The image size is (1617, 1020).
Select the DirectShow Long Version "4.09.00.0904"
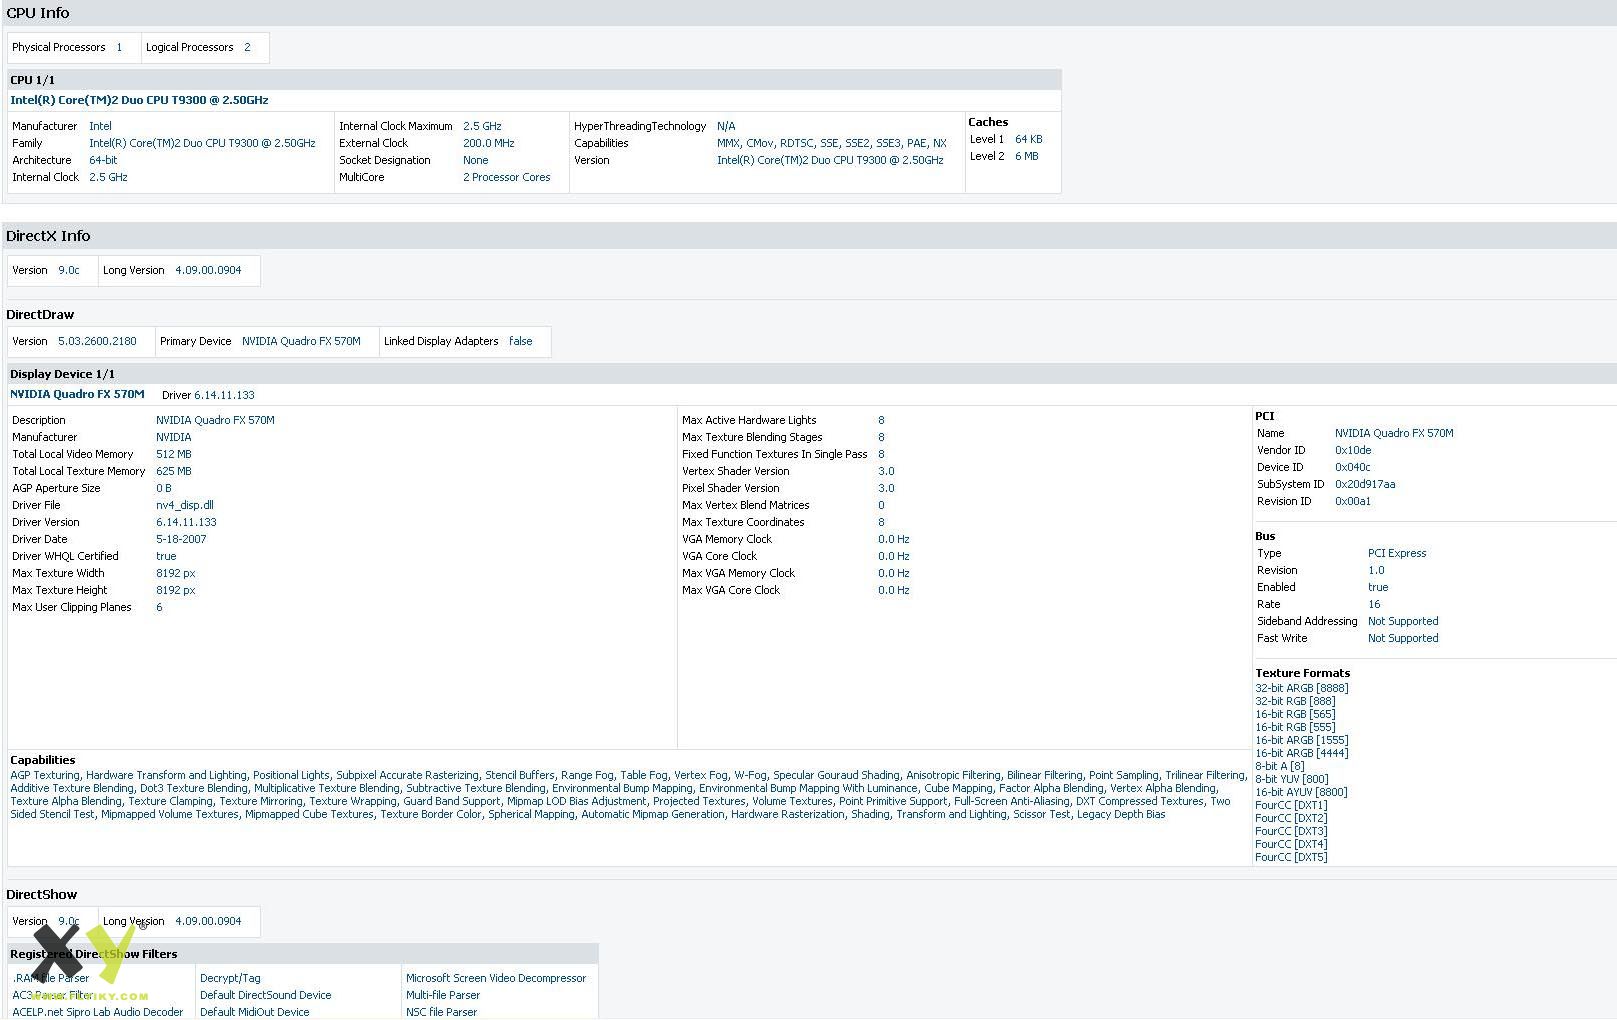point(208,921)
